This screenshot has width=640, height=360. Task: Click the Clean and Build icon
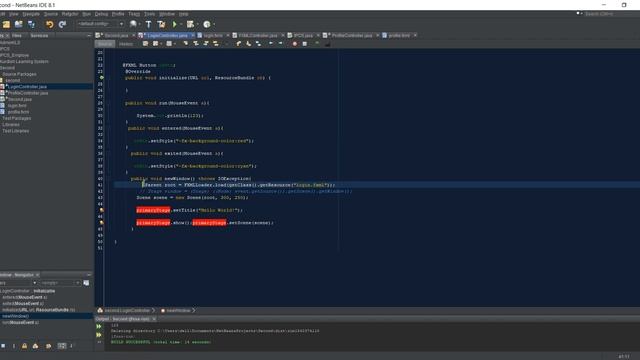click(x=161, y=24)
